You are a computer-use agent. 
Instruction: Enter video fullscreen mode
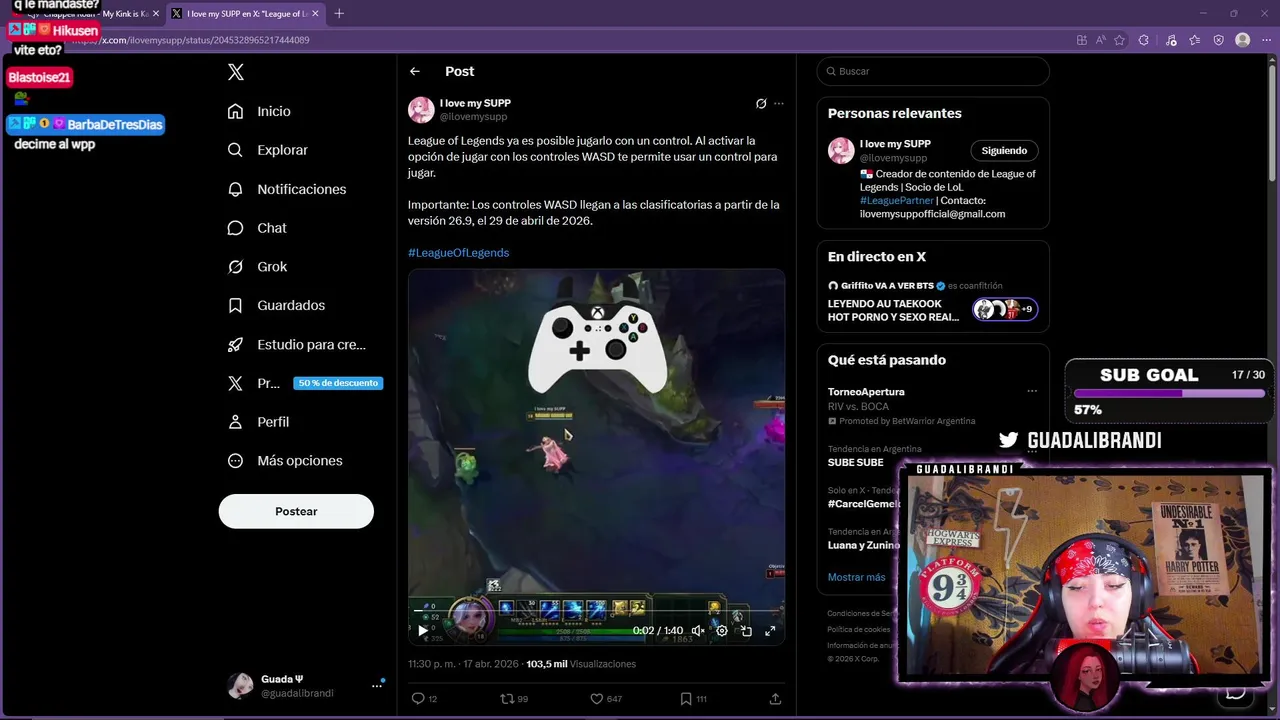[x=770, y=631]
